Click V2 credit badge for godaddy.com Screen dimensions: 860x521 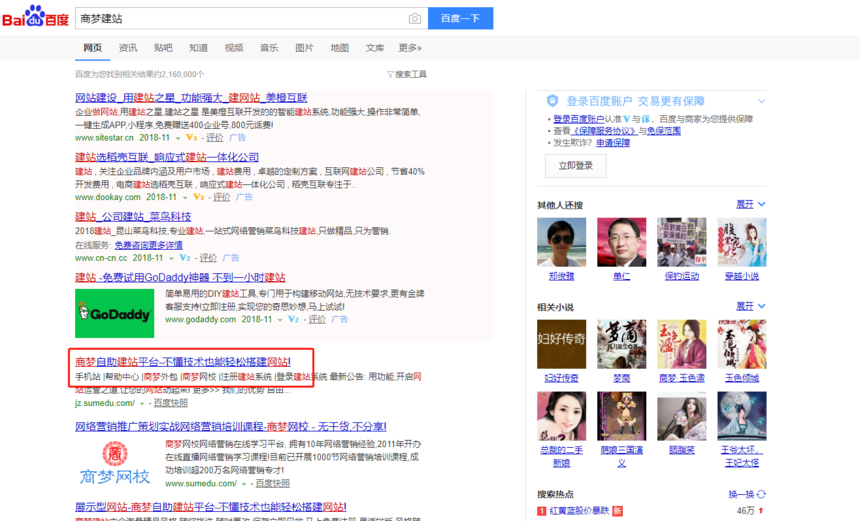(293, 319)
